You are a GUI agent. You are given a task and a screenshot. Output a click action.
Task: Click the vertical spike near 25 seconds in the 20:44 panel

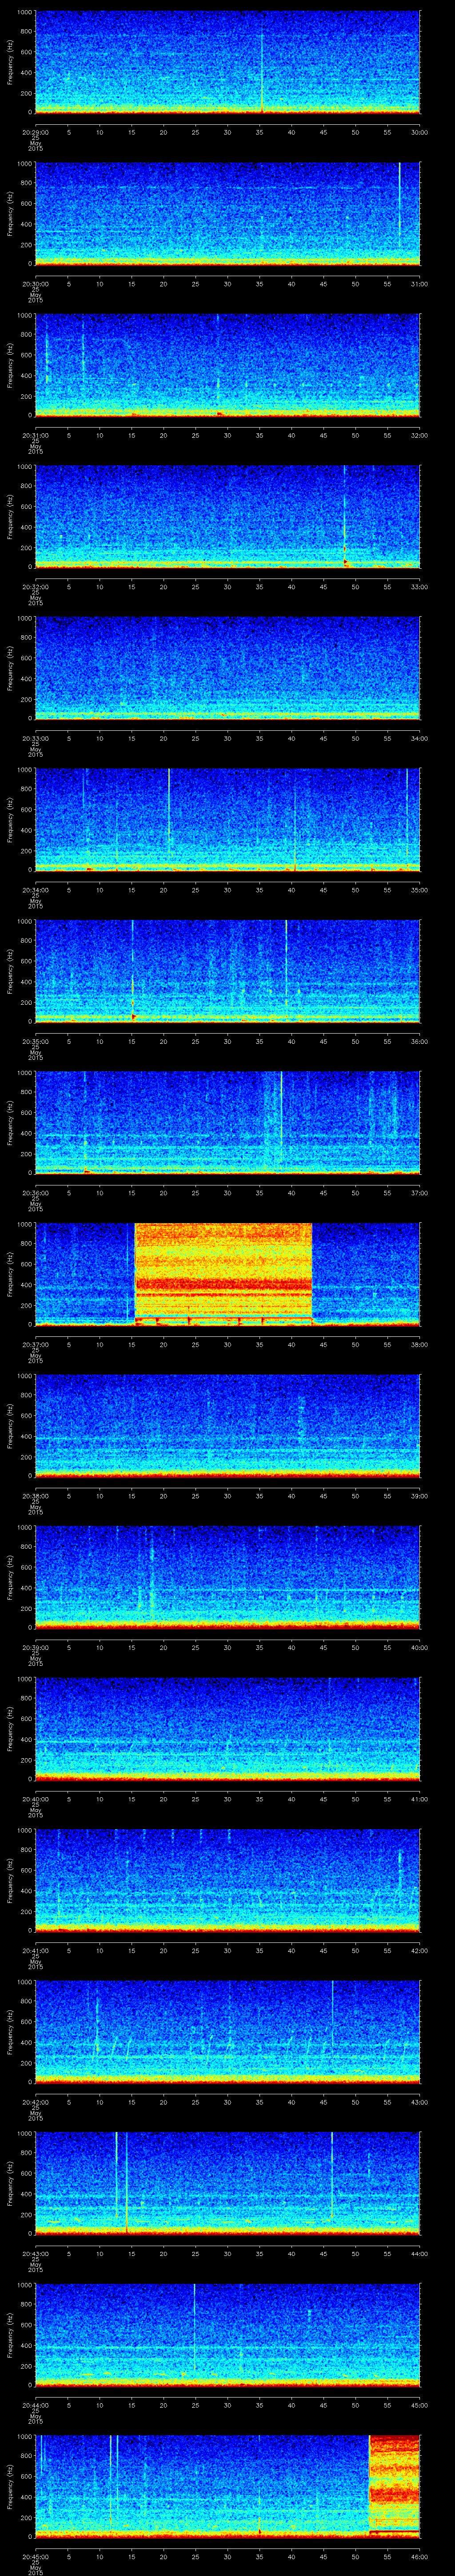click(194, 2328)
